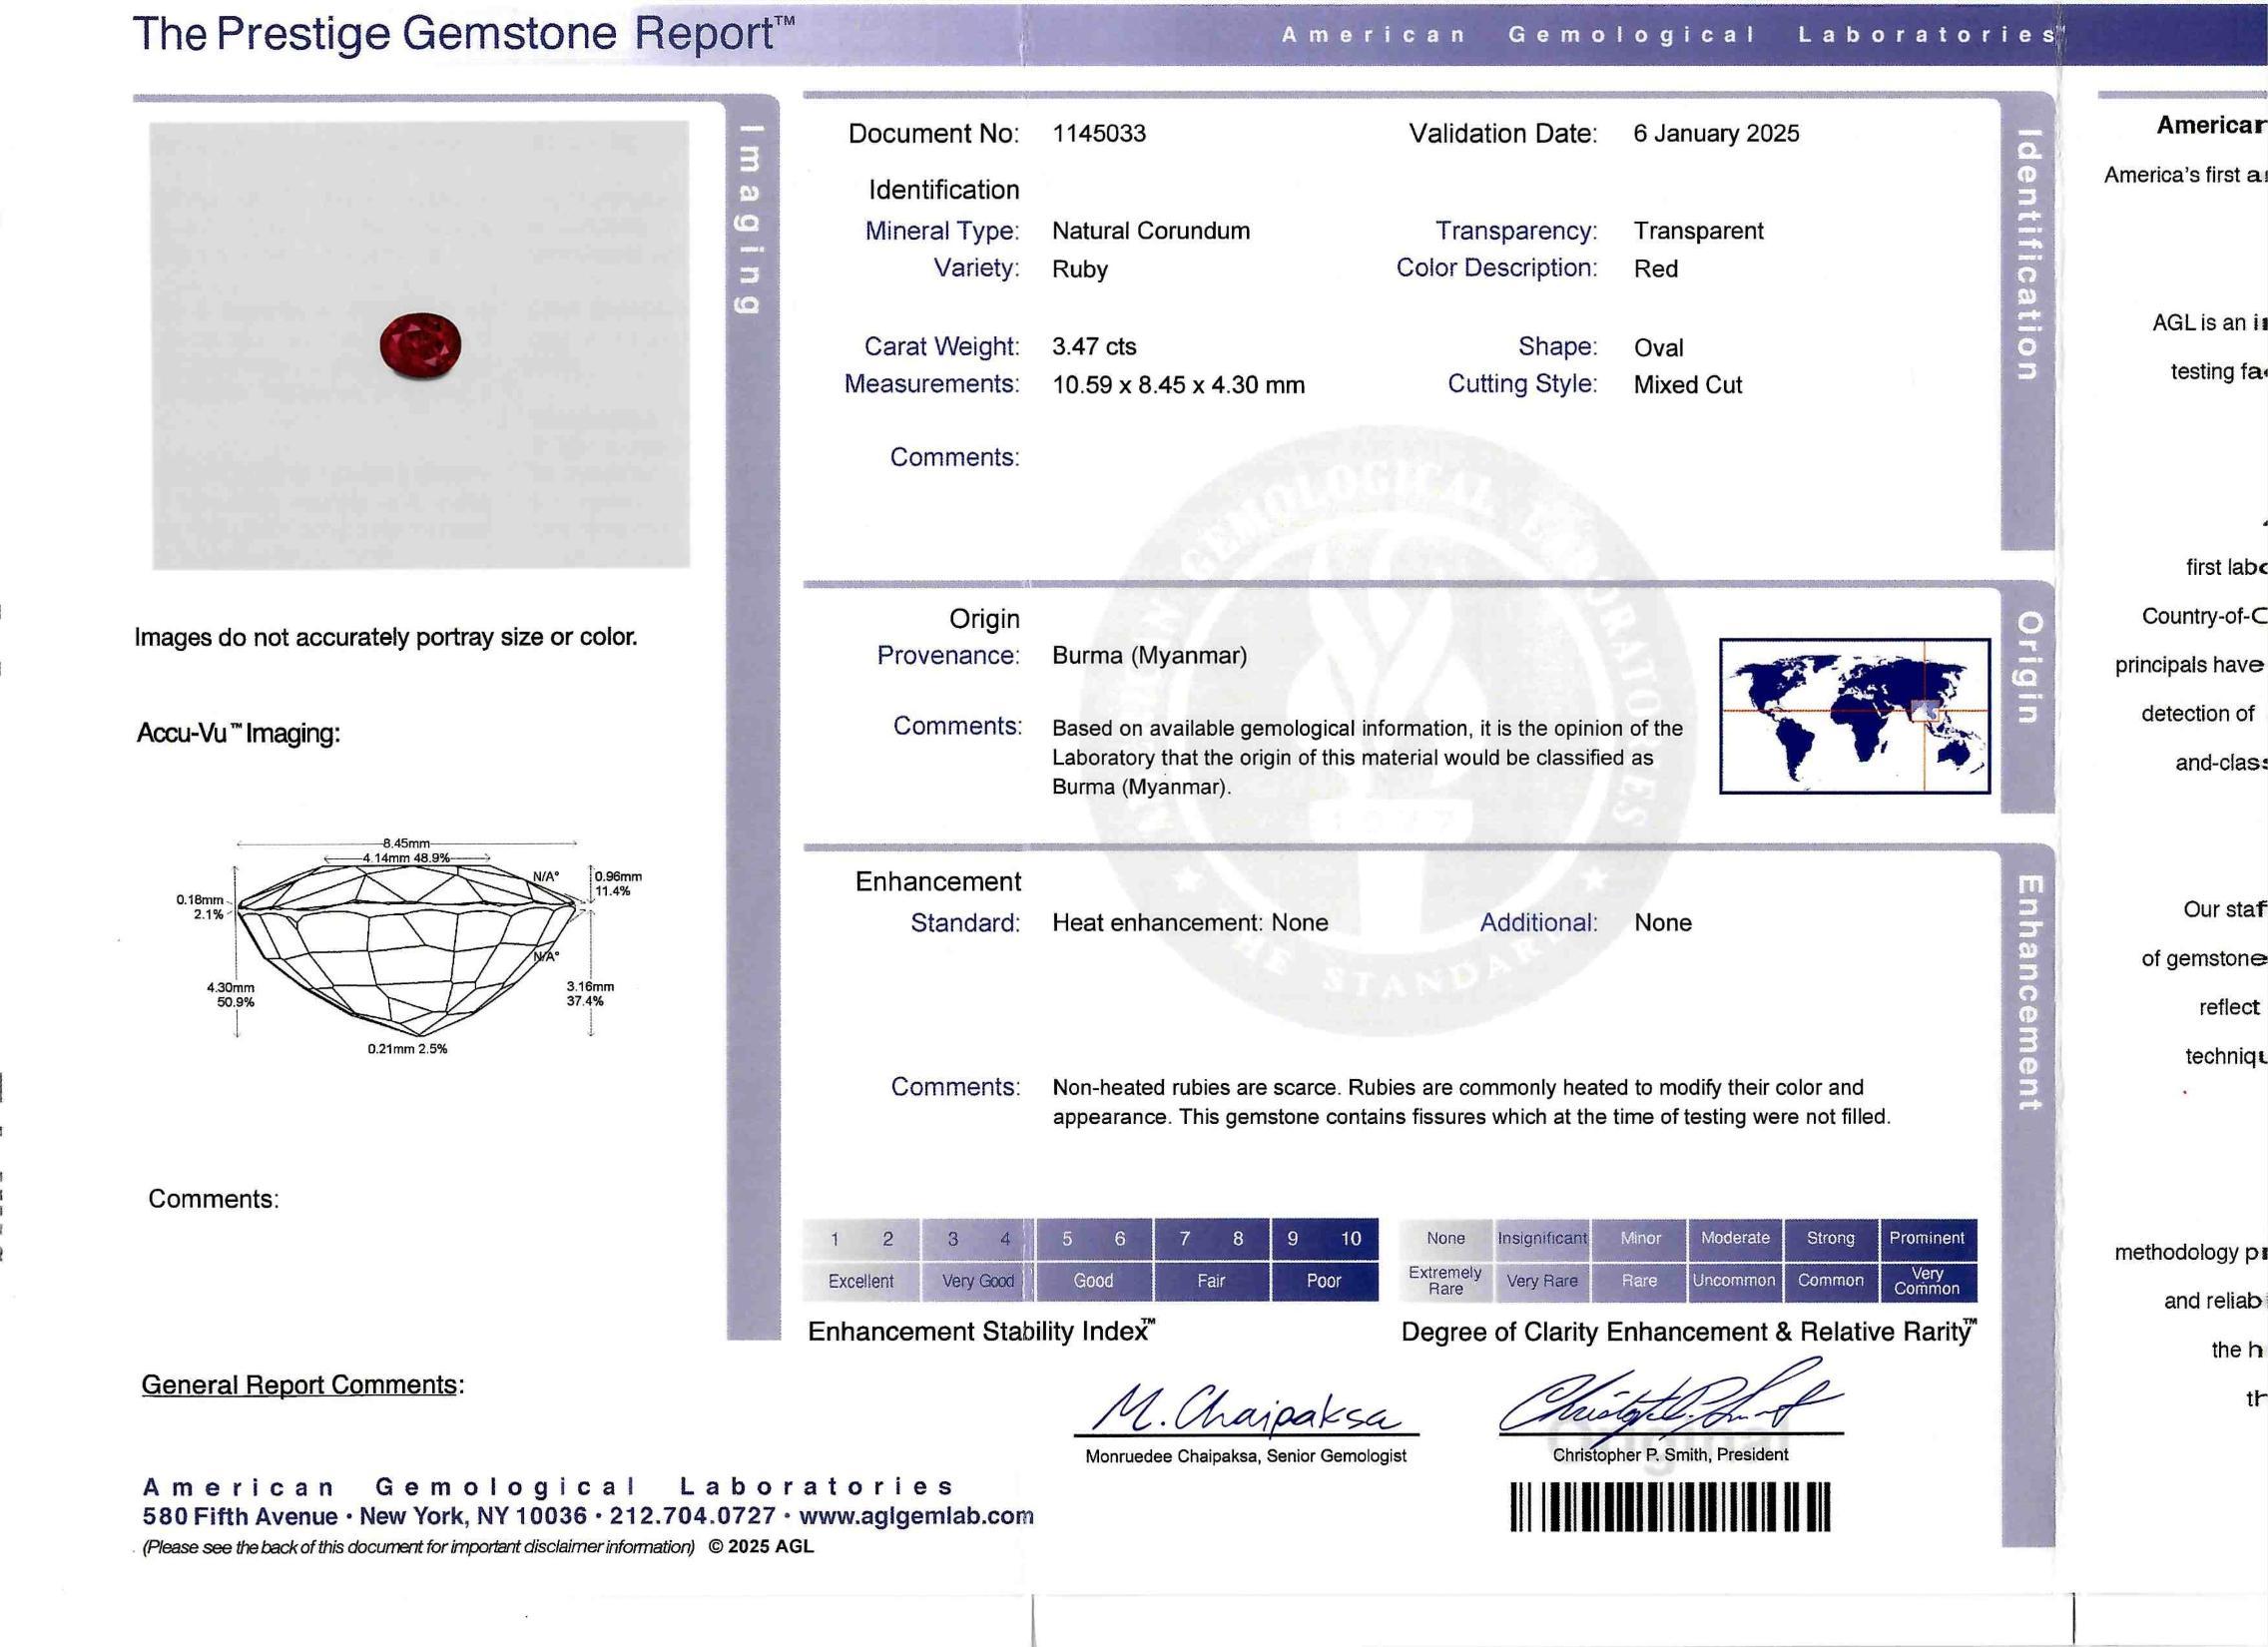
Task: Click transparency value 'Transparent'
Action: (x=1699, y=231)
